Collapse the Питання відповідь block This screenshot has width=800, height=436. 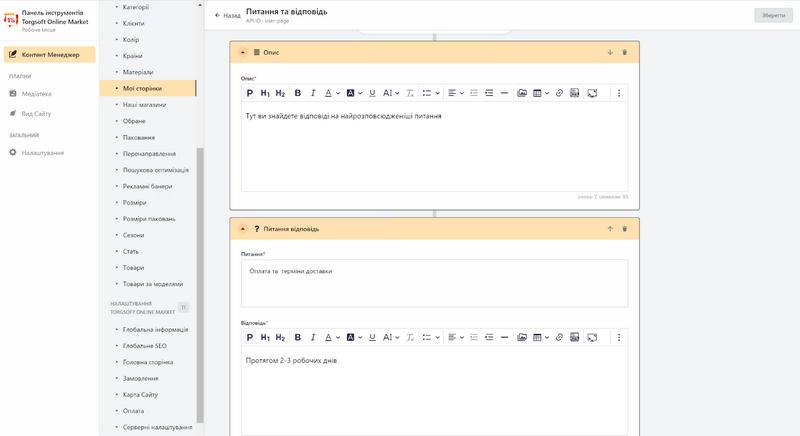[243, 228]
